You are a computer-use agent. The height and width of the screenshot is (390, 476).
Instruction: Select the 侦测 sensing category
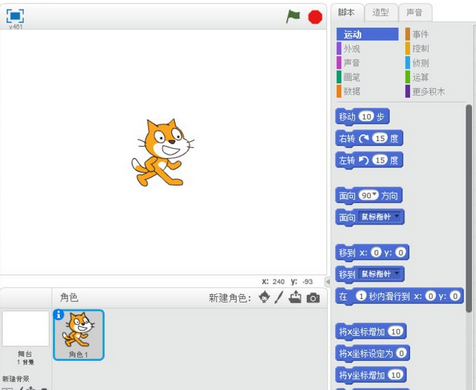point(417,63)
